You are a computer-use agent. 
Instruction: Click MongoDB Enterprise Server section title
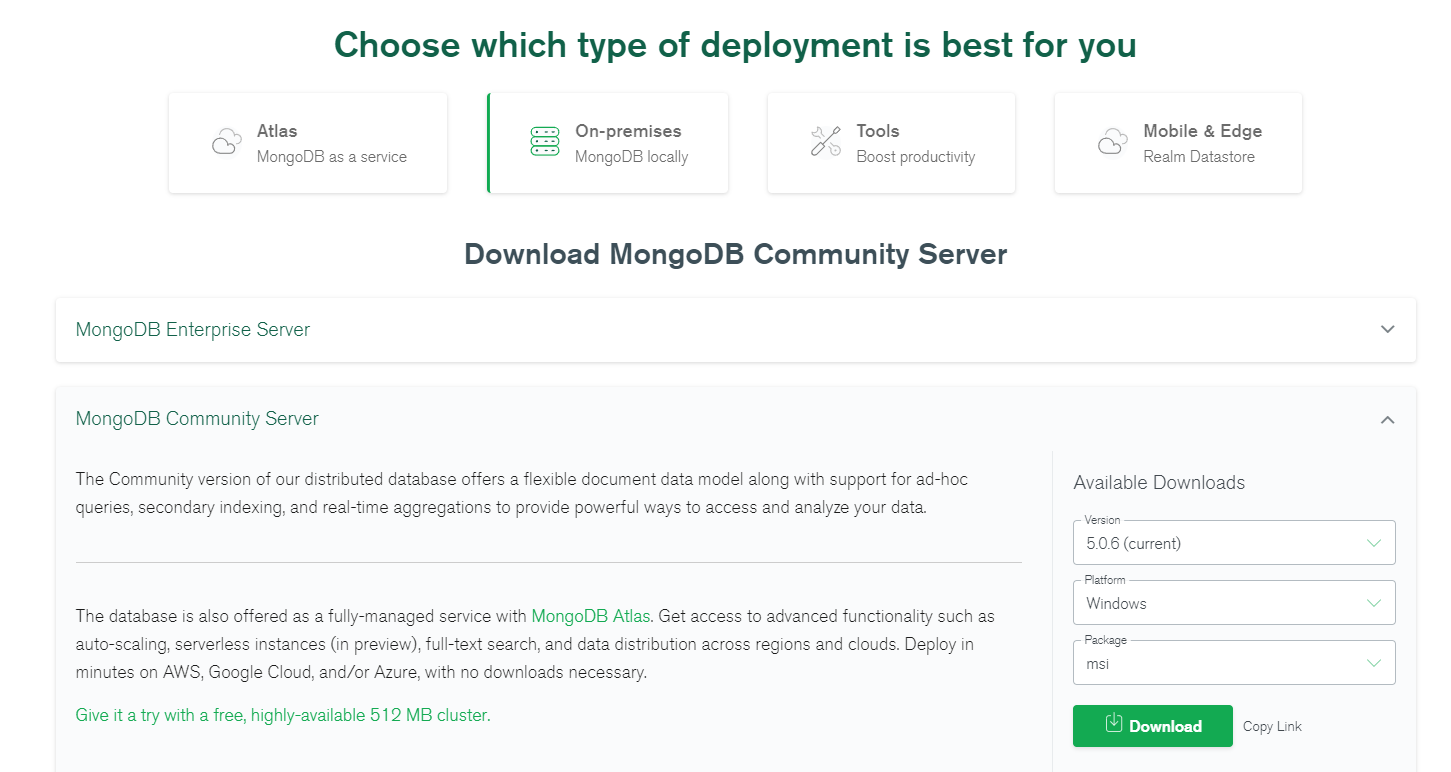click(x=193, y=329)
